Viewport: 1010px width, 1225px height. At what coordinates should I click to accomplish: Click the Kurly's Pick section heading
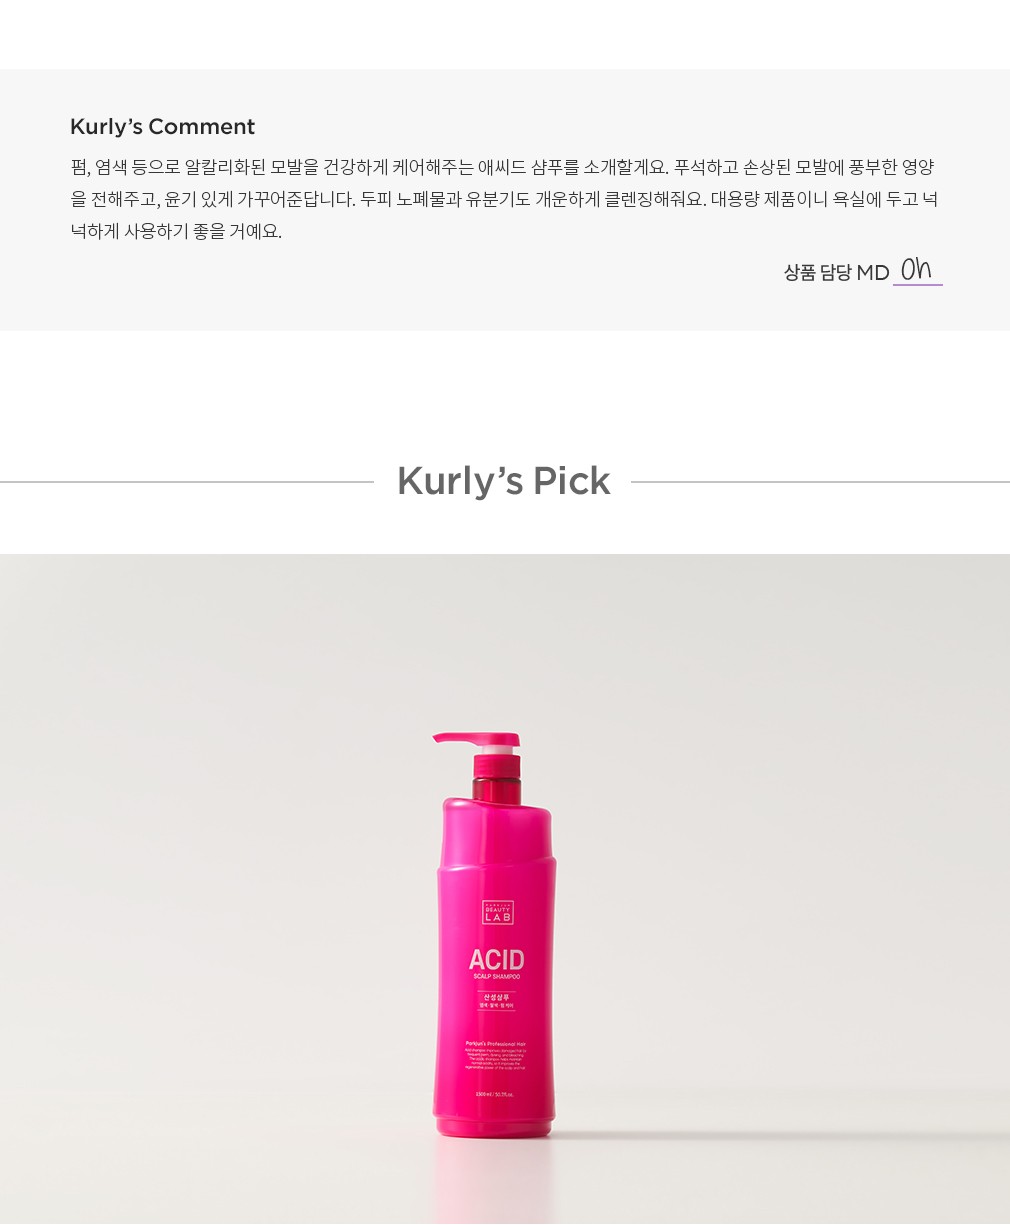pos(503,481)
